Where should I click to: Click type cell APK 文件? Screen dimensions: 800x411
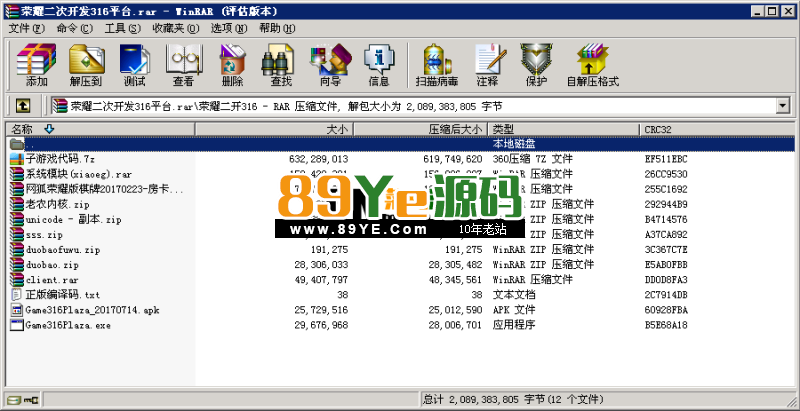[x=514, y=310]
